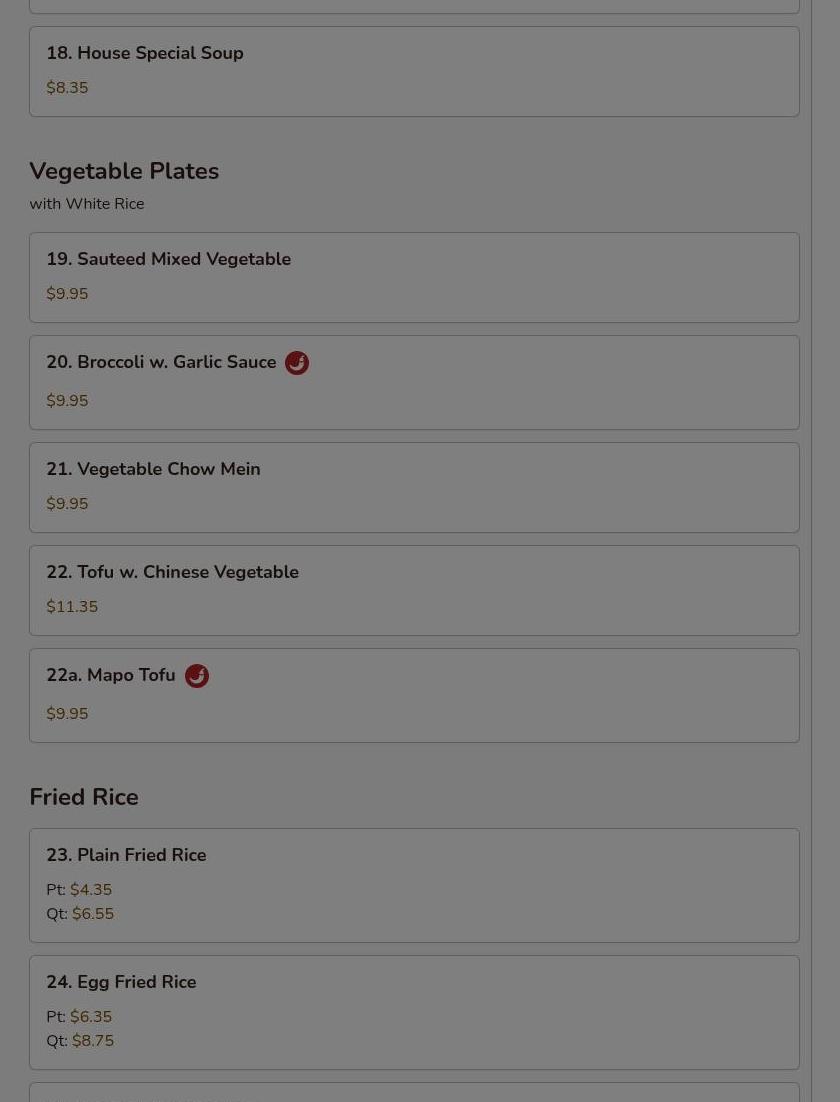840x1102 pixels.
Task: Click the spicy chili icon next to Mapo Tofu
Action: pos(197,676)
